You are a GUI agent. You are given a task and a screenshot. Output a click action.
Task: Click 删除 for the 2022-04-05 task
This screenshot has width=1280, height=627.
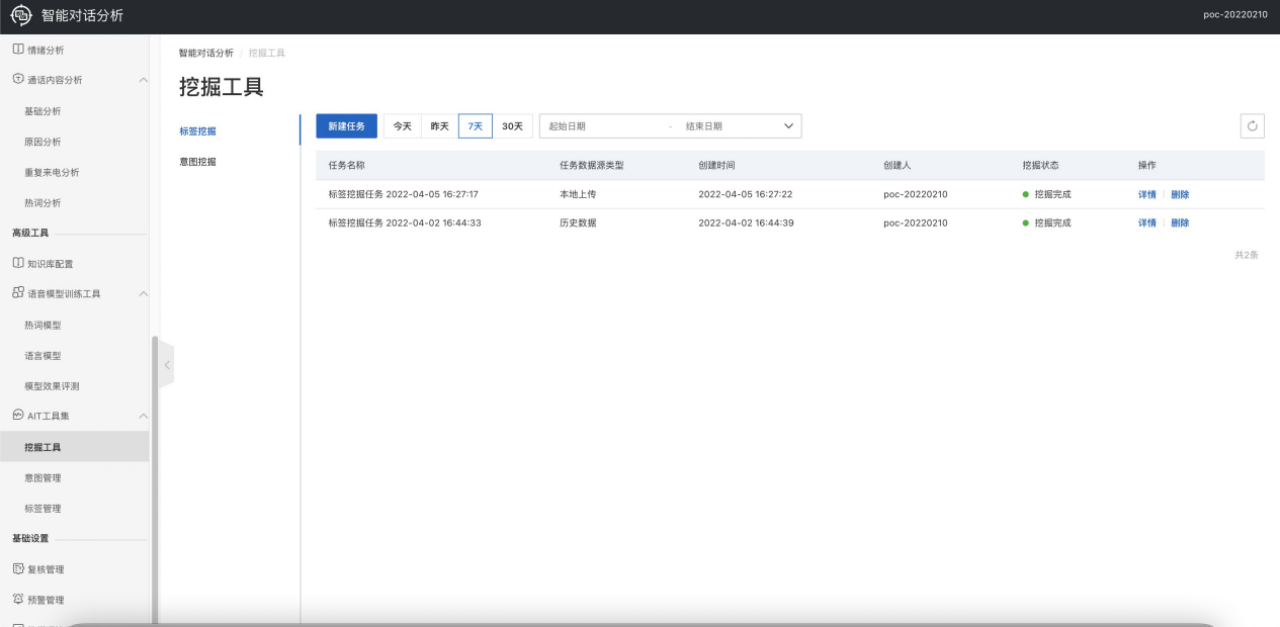coord(1180,194)
